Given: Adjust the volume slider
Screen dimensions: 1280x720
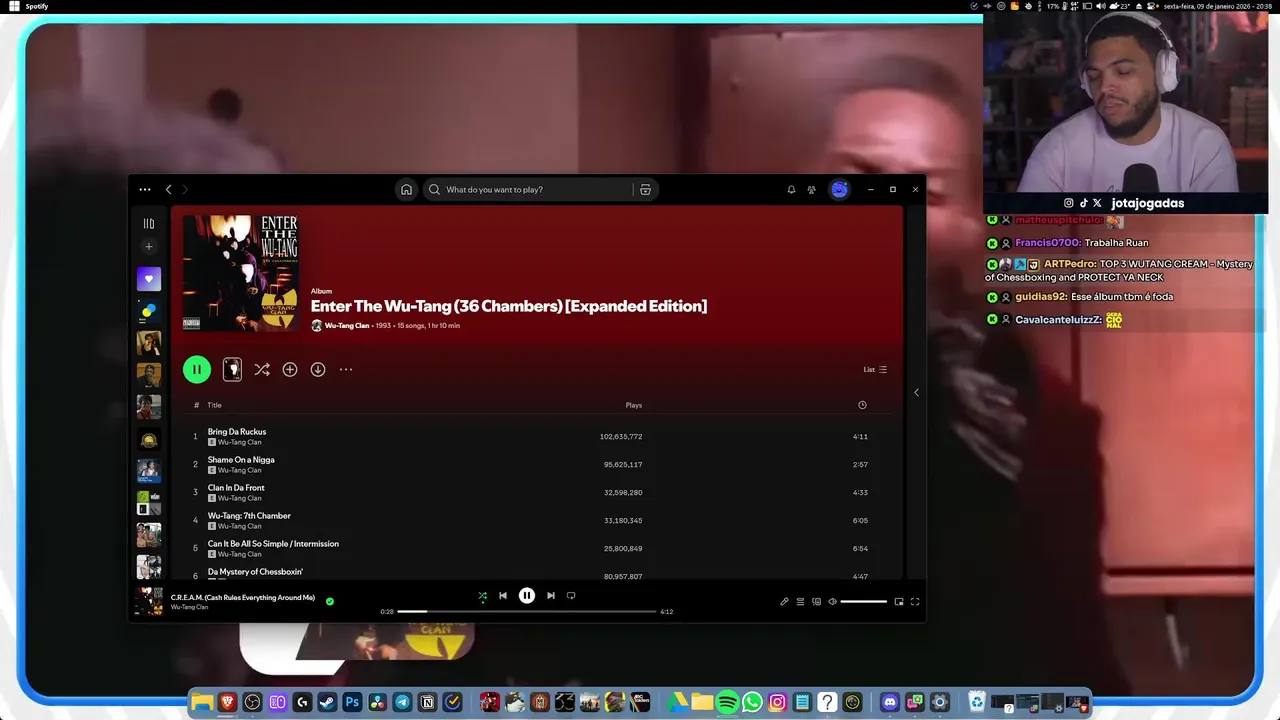Looking at the screenshot, I should point(864,601).
